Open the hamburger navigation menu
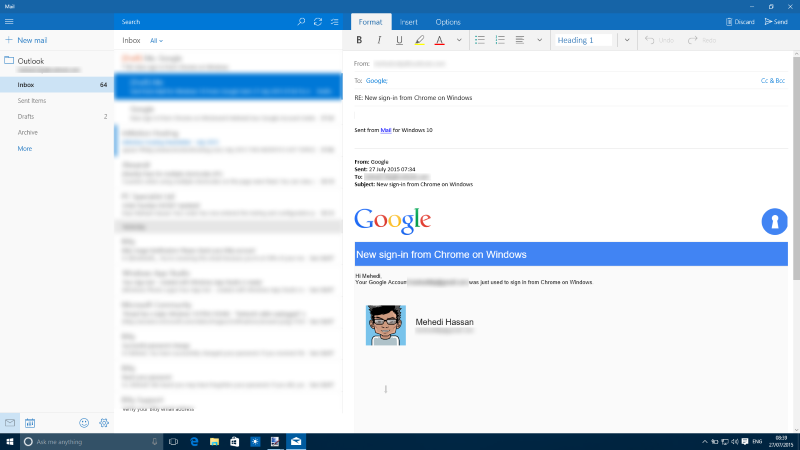The width and height of the screenshot is (800, 450). point(9,22)
